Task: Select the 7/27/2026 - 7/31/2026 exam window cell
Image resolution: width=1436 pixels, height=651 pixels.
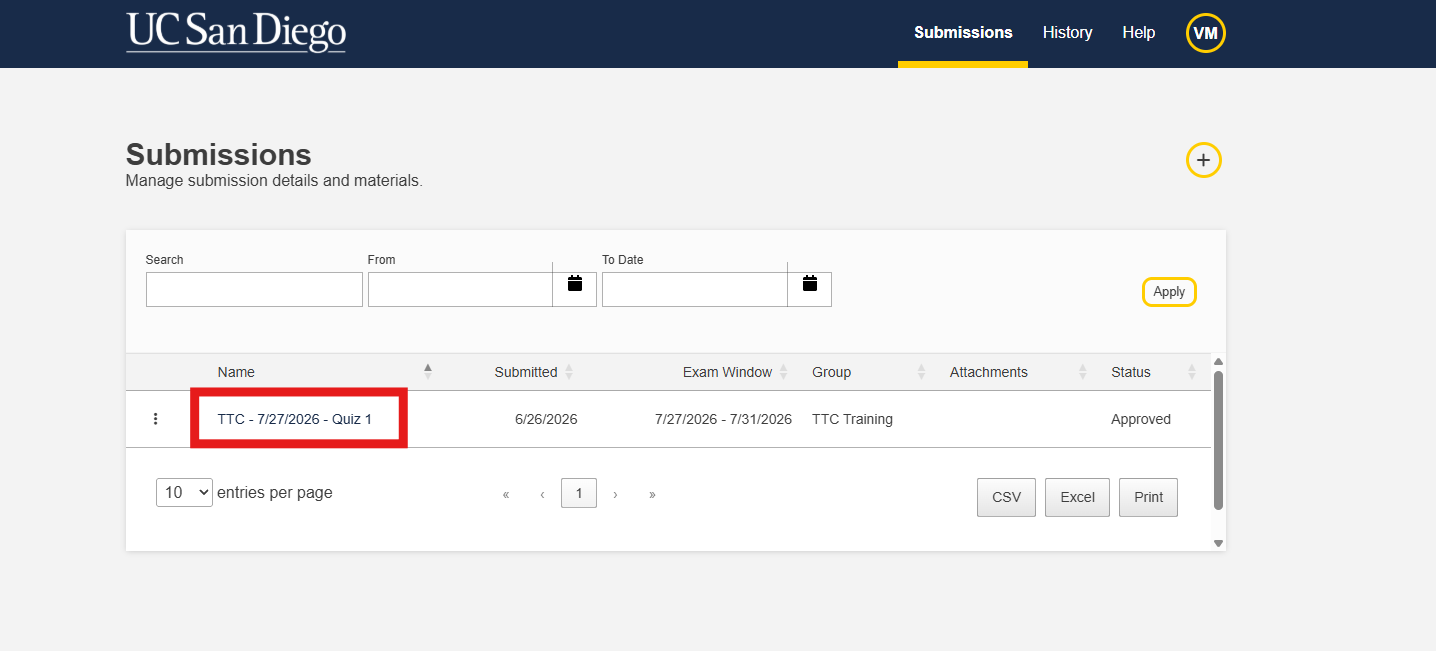Action: (723, 419)
